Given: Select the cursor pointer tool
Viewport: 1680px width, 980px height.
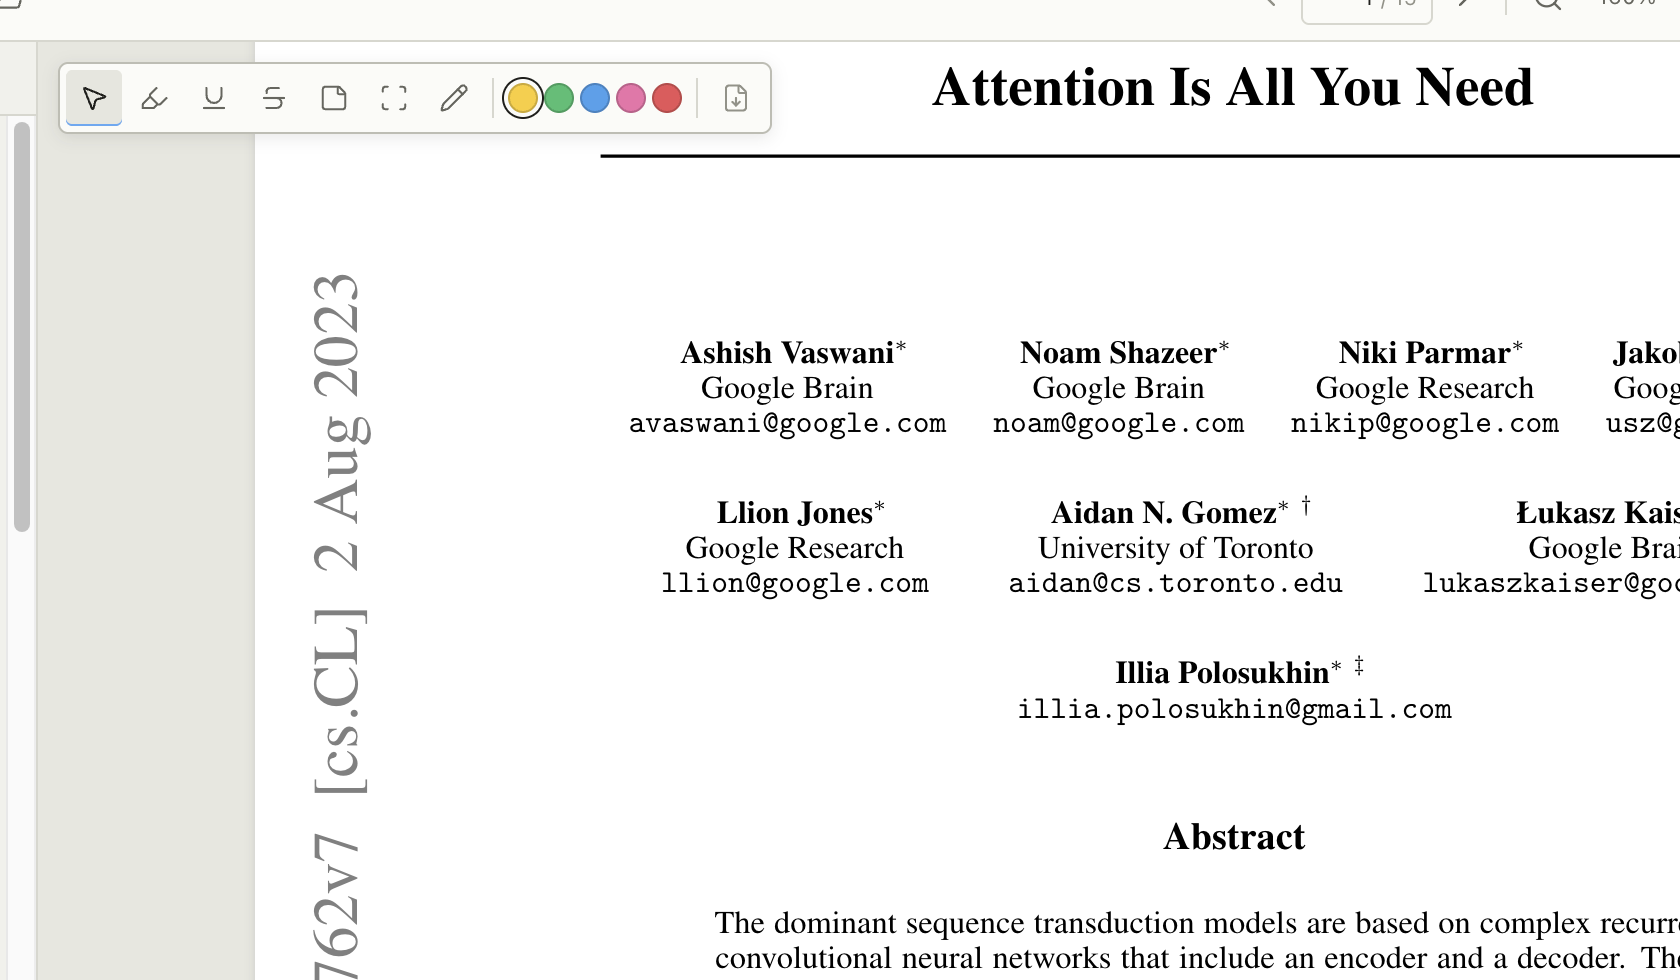Looking at the screenshot, I should (x=94, y=98).
